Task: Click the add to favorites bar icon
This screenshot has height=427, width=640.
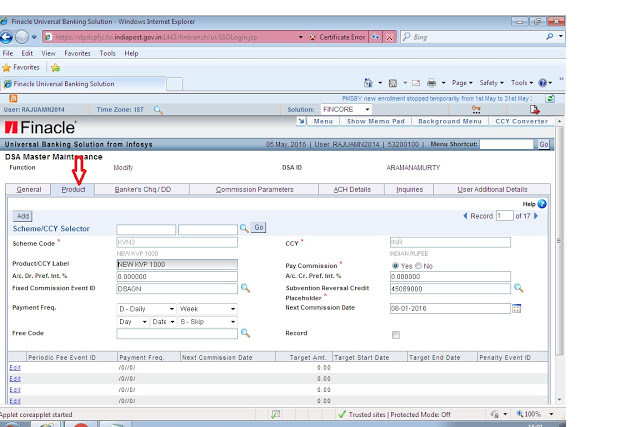Action: click(56, 67)
